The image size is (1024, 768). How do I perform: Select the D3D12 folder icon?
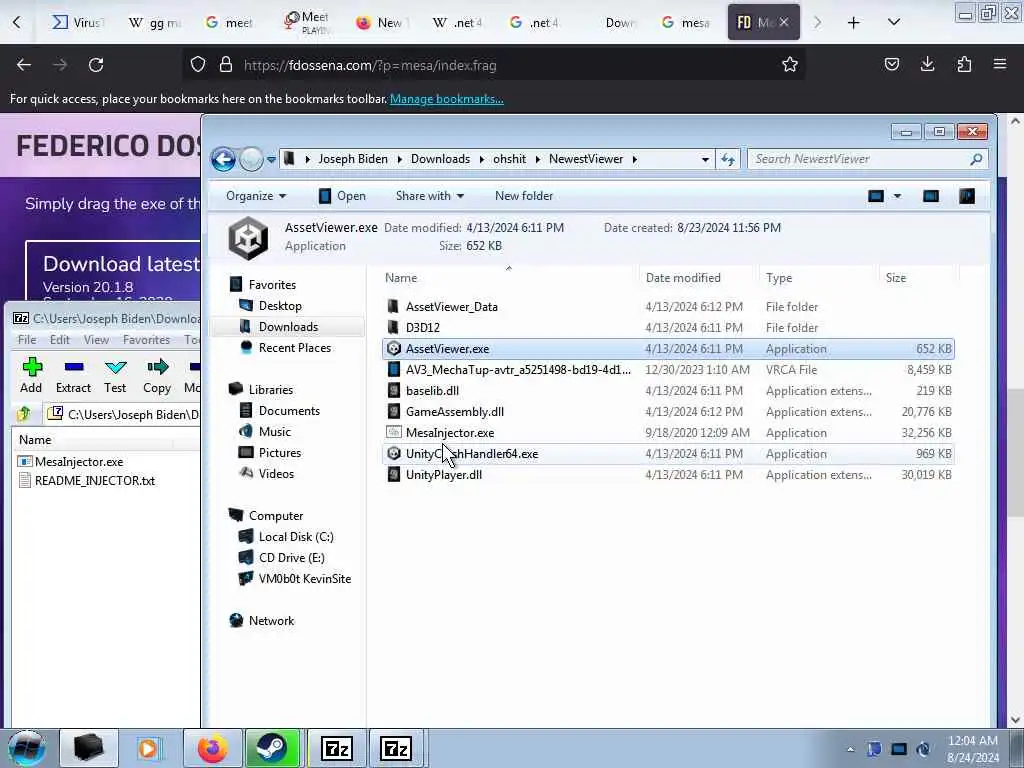click(393, 327)
